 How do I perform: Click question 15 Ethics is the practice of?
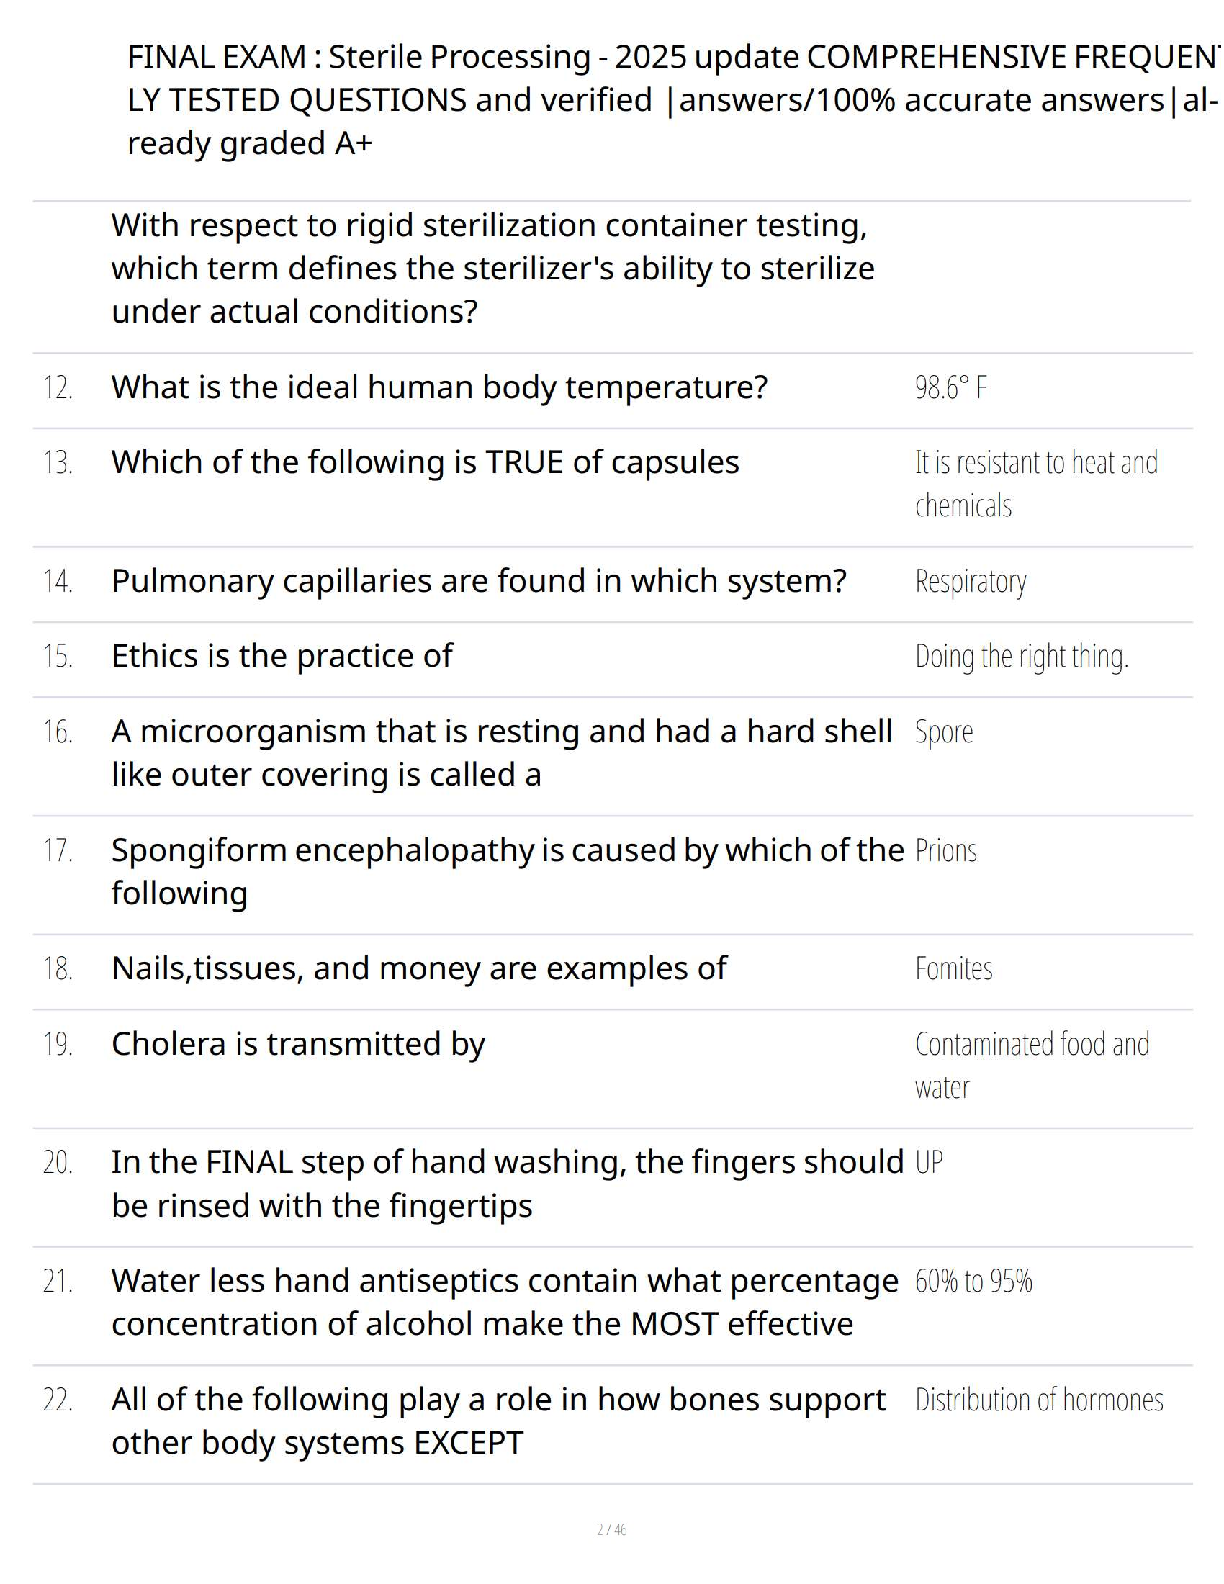click(282, 656)
